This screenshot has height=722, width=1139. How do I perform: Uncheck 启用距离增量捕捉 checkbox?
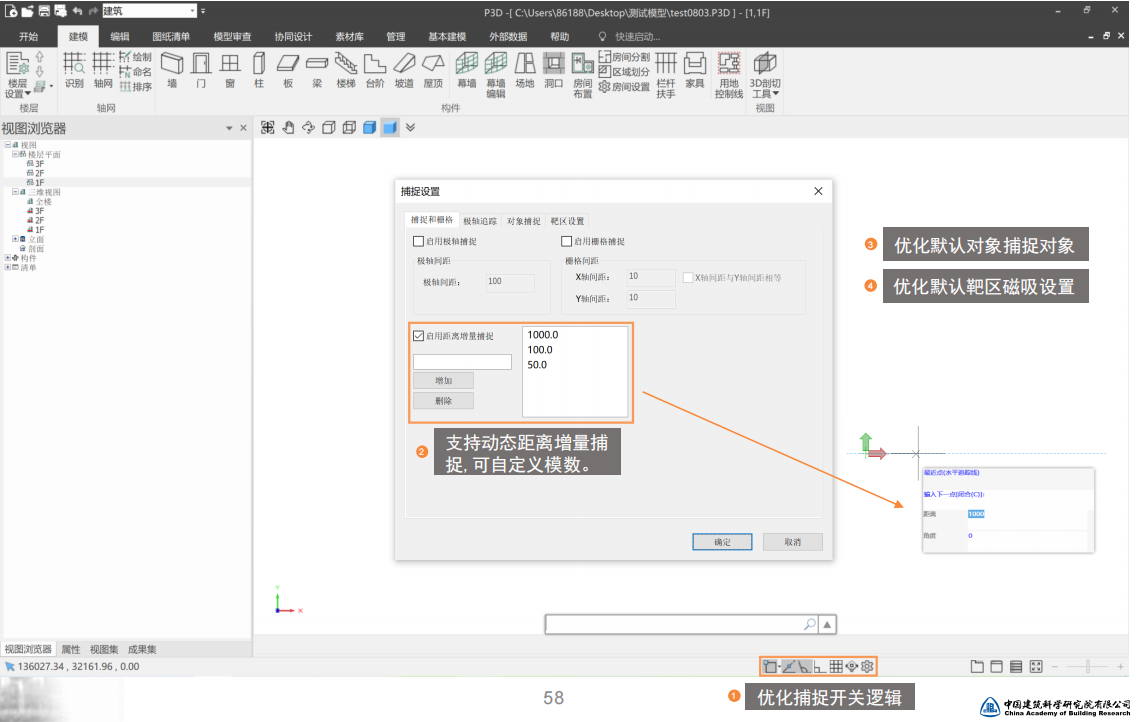pos(418,336)
